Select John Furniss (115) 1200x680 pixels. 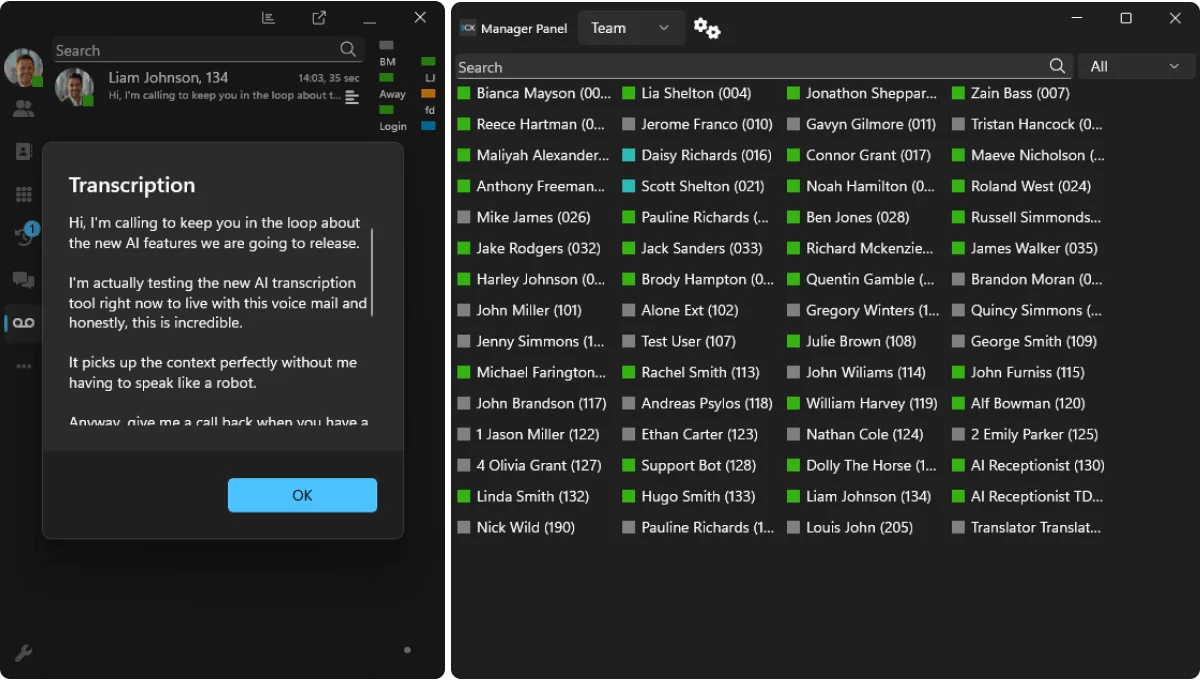[1018, 372]
